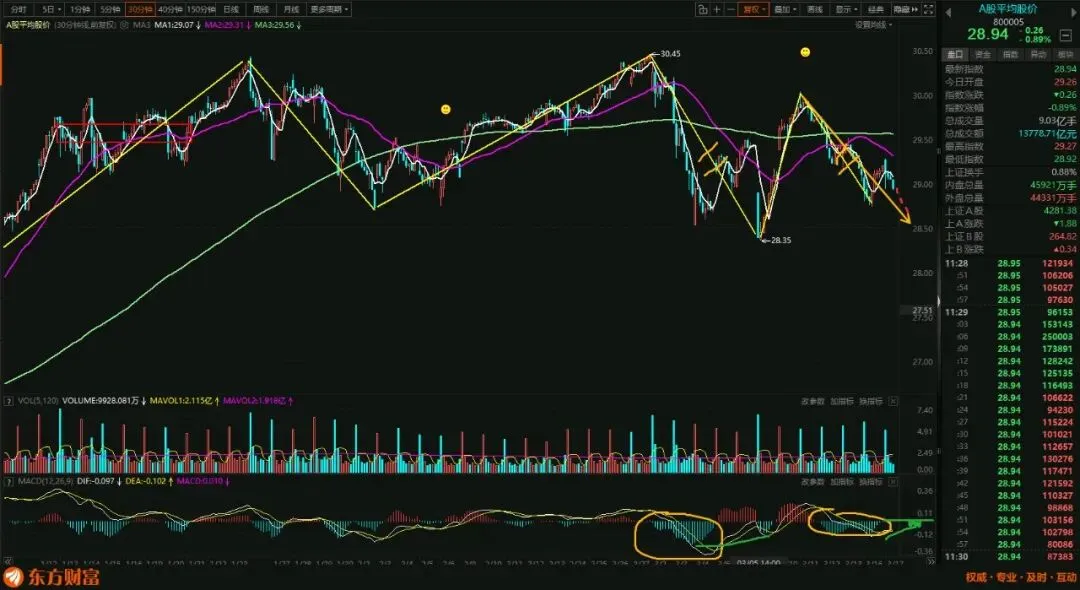Select the 150分钟 period
Image resolution: width=1080 pixels, height=590 pixels.
201,10
